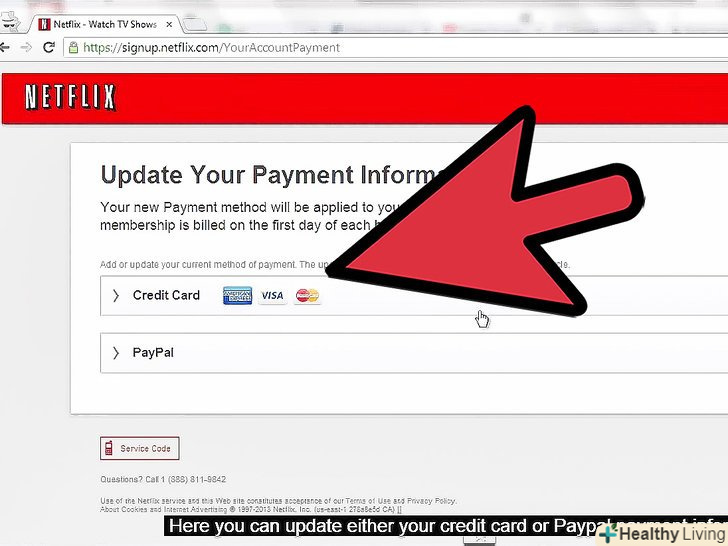Click the American Express card icon
728x546 pixels.
(237, 296)
